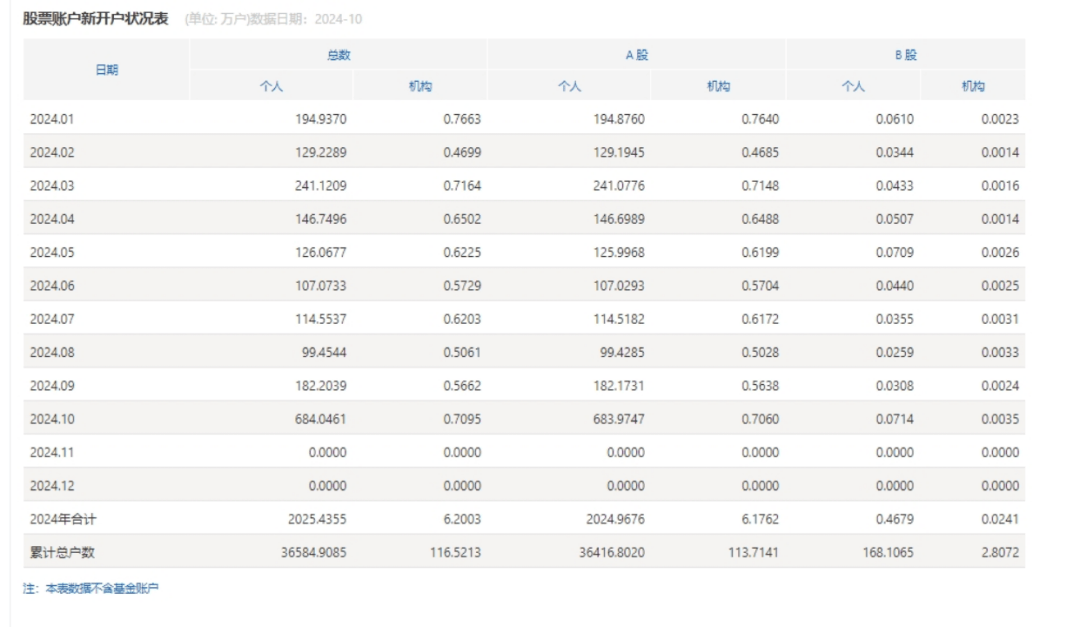The height and width of the screenshot is (627, 1080).
Task: Click the value 0.5704
Action: click(760, 285)
